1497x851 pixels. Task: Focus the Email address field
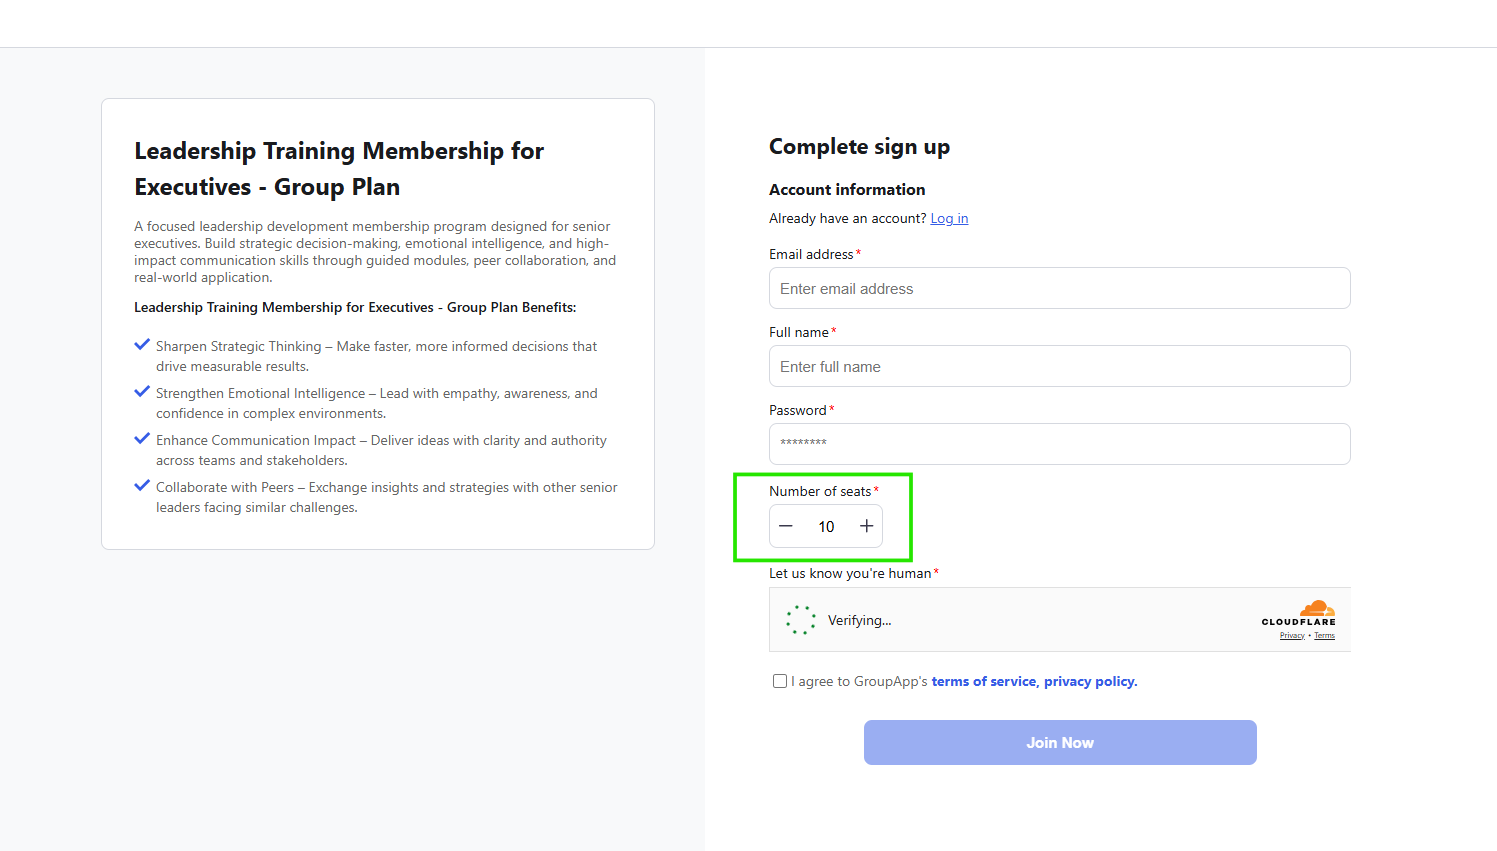(1059, 288)
